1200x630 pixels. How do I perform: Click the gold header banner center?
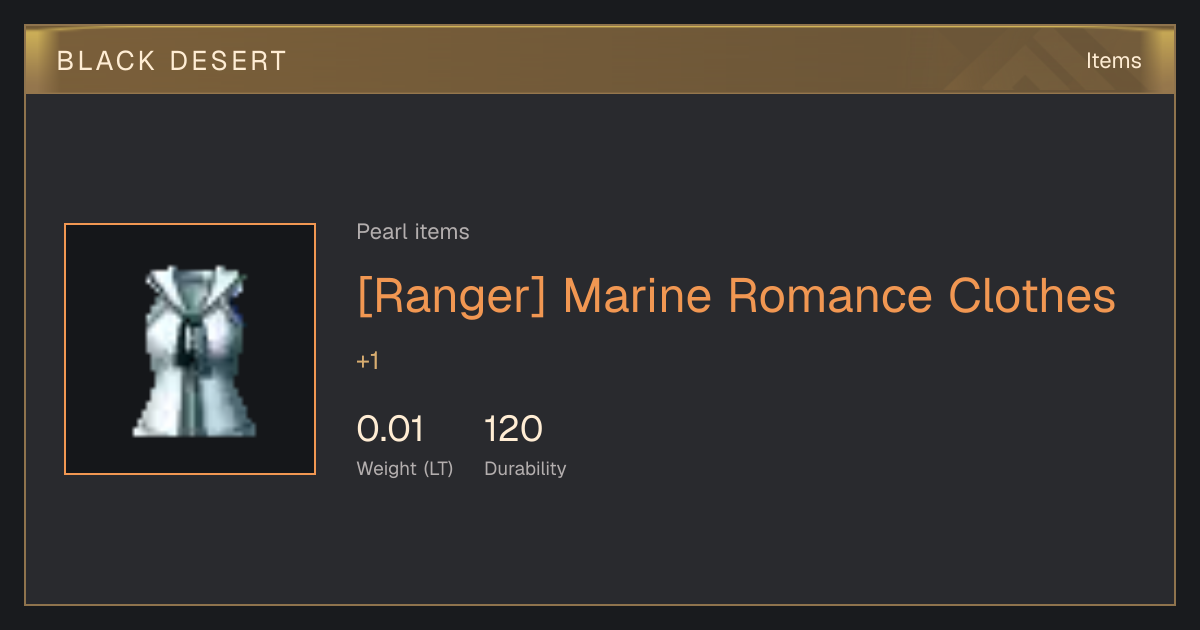coord(600,60)
